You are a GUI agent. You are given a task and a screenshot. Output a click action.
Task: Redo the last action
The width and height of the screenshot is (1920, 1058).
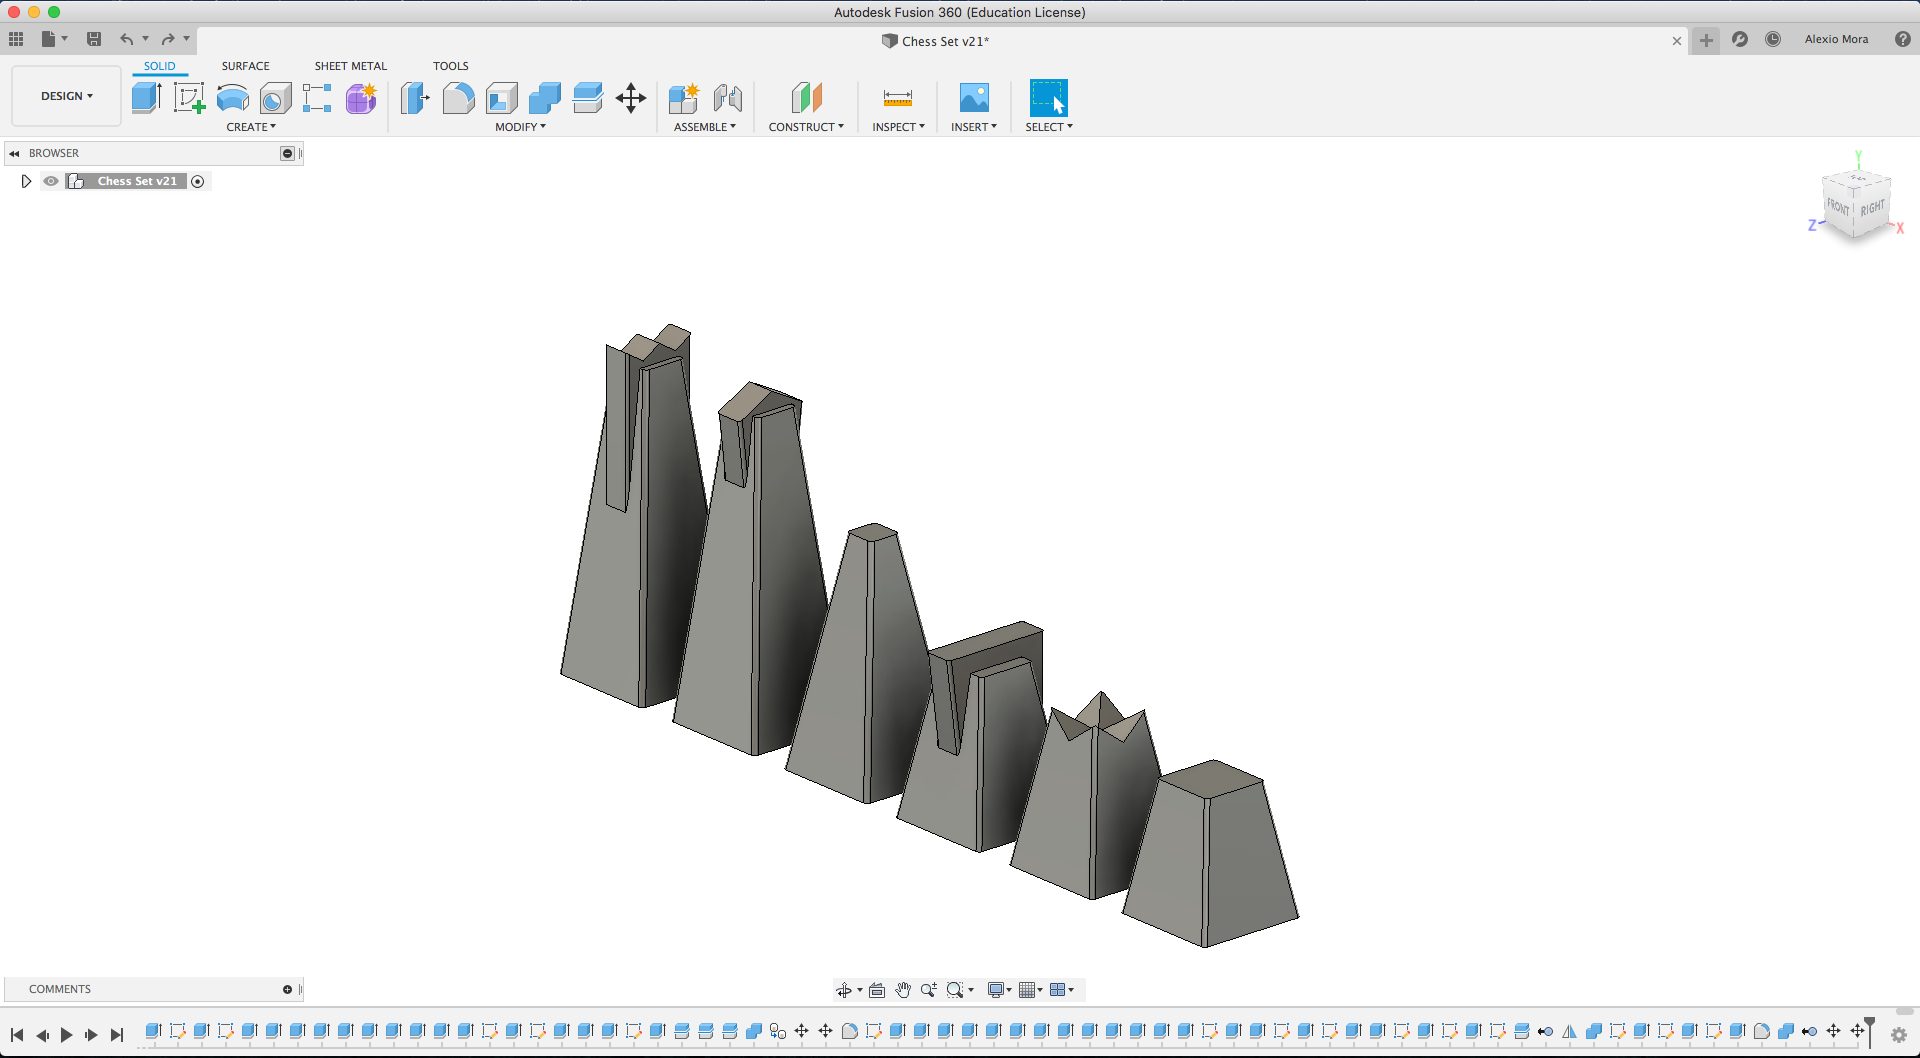[x=168, y=39]
